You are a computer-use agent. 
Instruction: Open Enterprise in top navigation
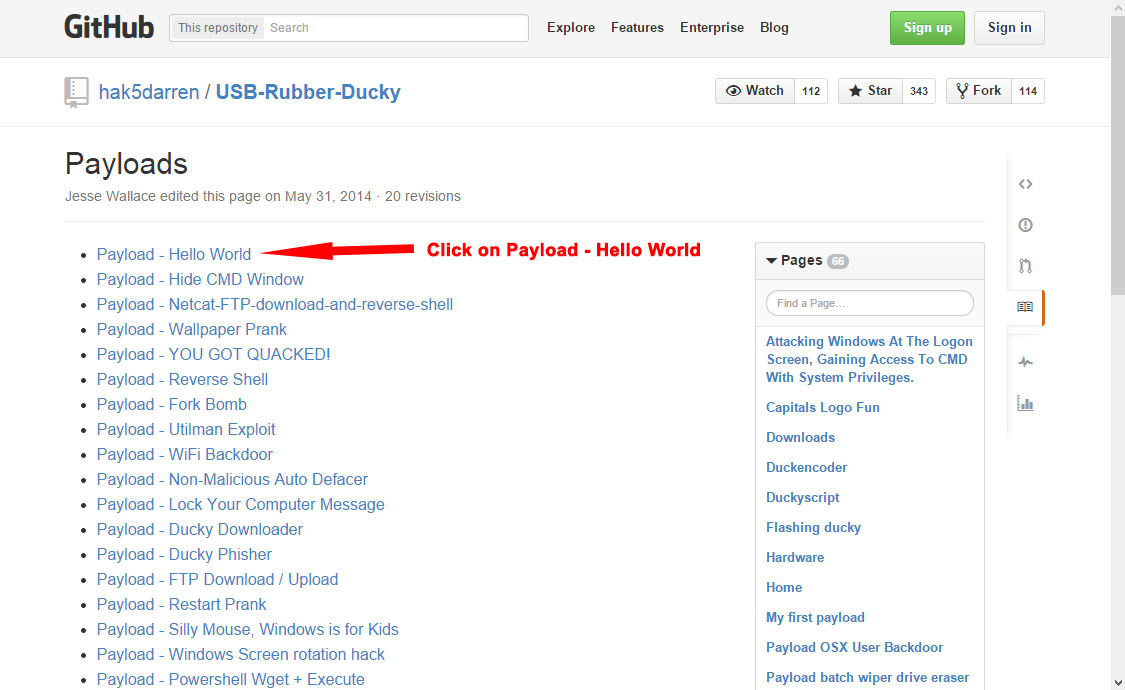712,27
